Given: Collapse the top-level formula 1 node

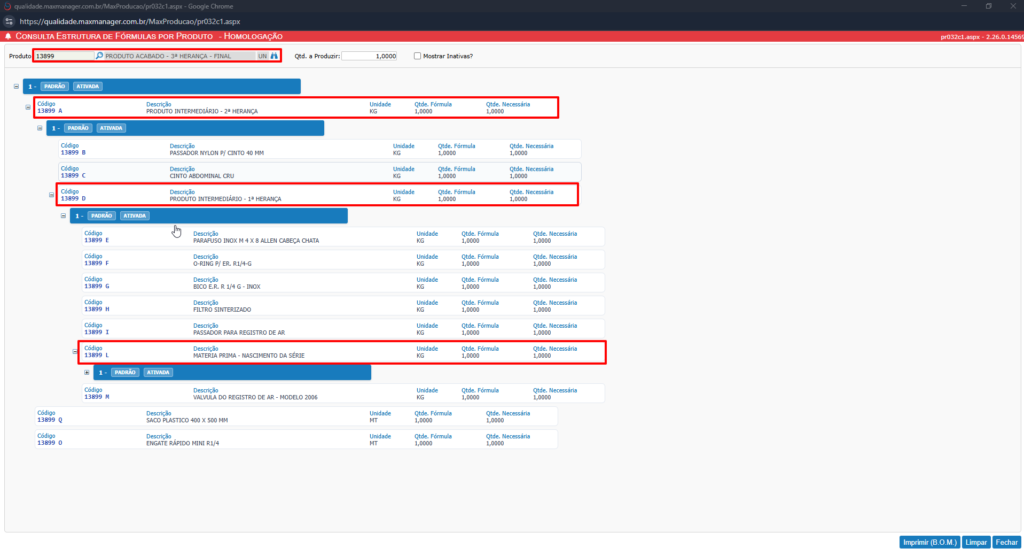Looking at the screenshot, I should coord(16,86).
